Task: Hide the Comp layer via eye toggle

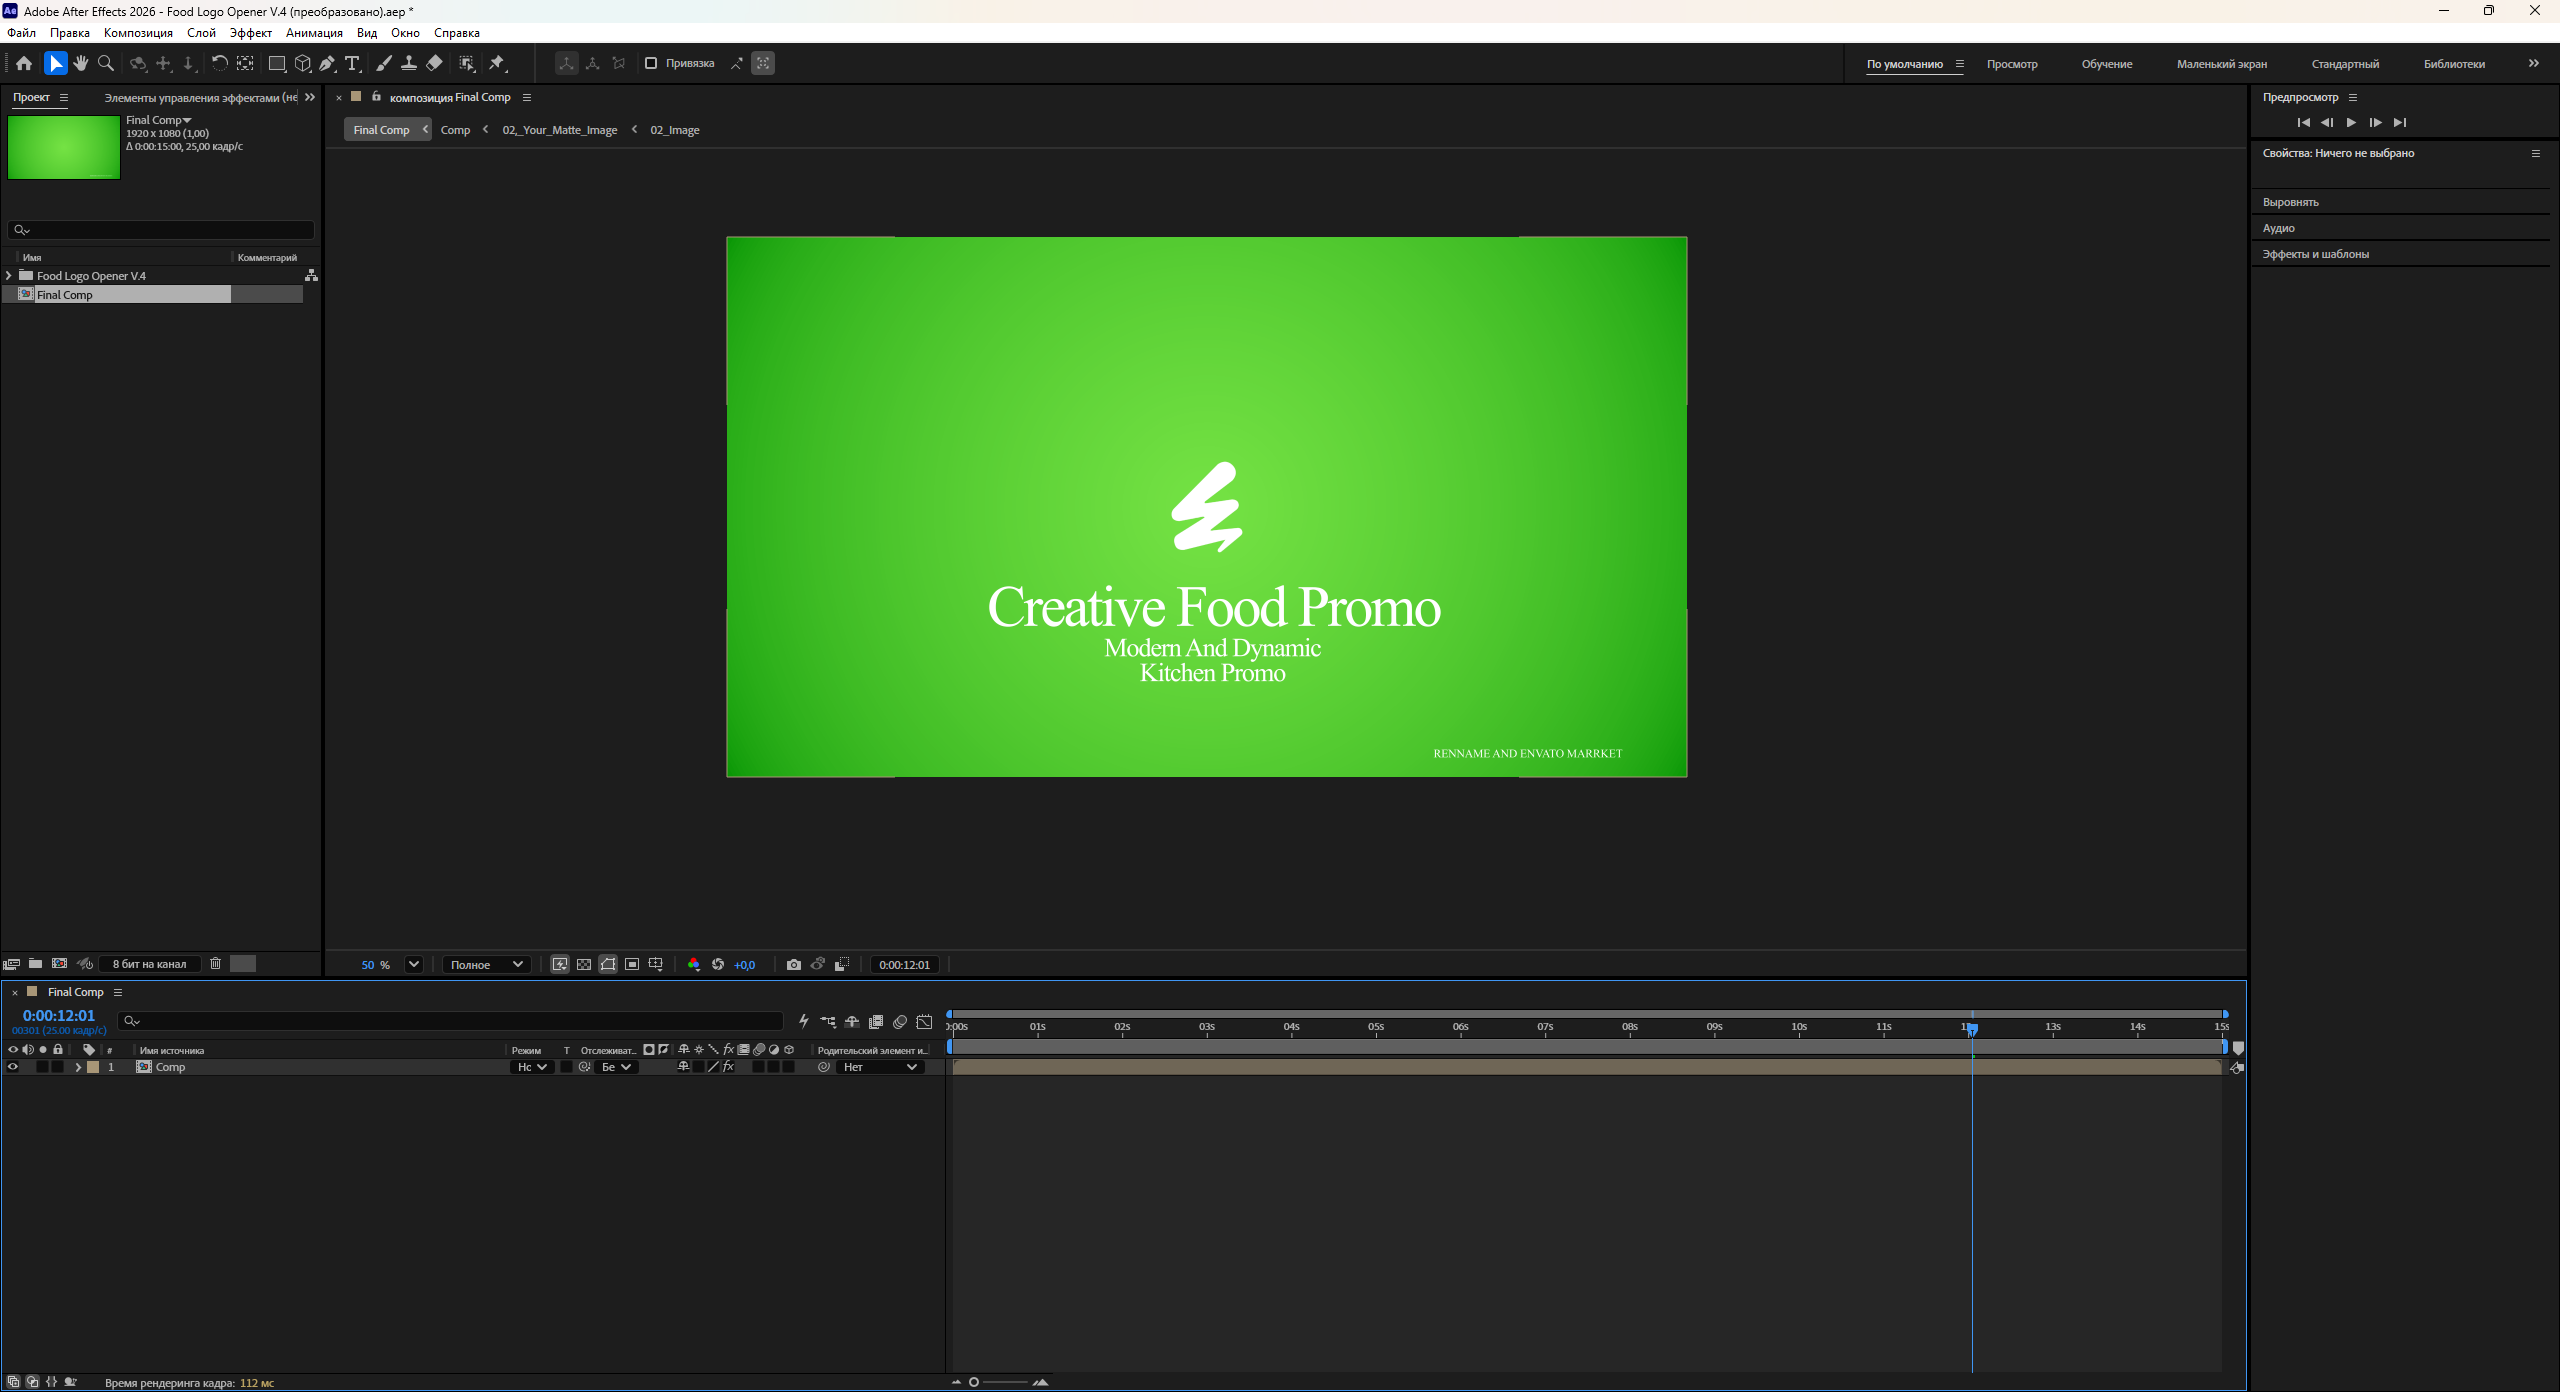Action: (13, 1067)
